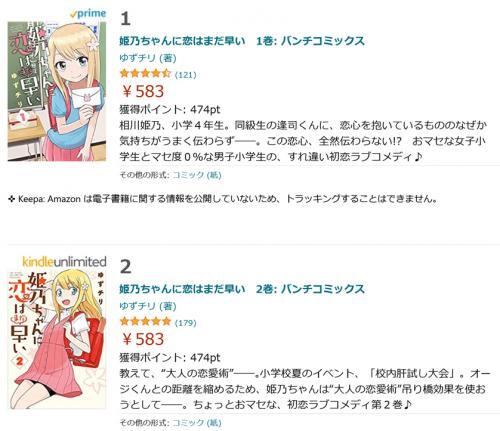The image size is (500, 431).
Task: Click the volume 2 description text
Action: [304, 389]
